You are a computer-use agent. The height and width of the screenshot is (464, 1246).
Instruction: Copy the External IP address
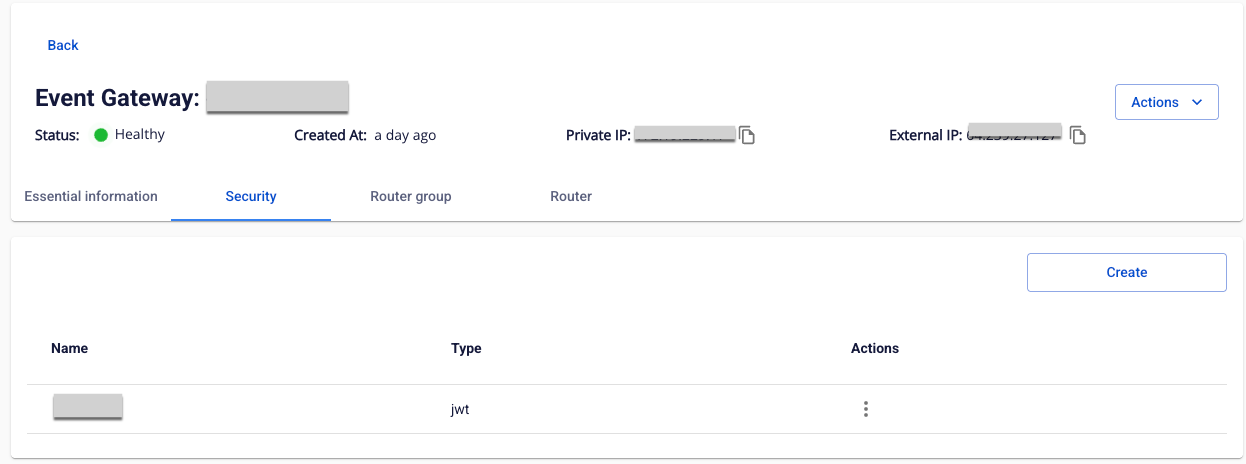coord(1078,135)
